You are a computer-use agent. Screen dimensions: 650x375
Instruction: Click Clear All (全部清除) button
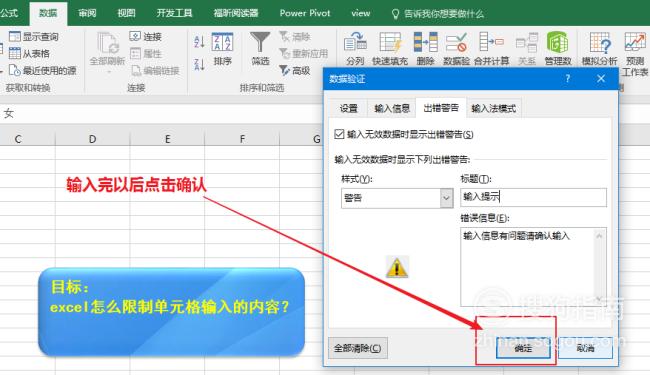click(x=358, y=348)
